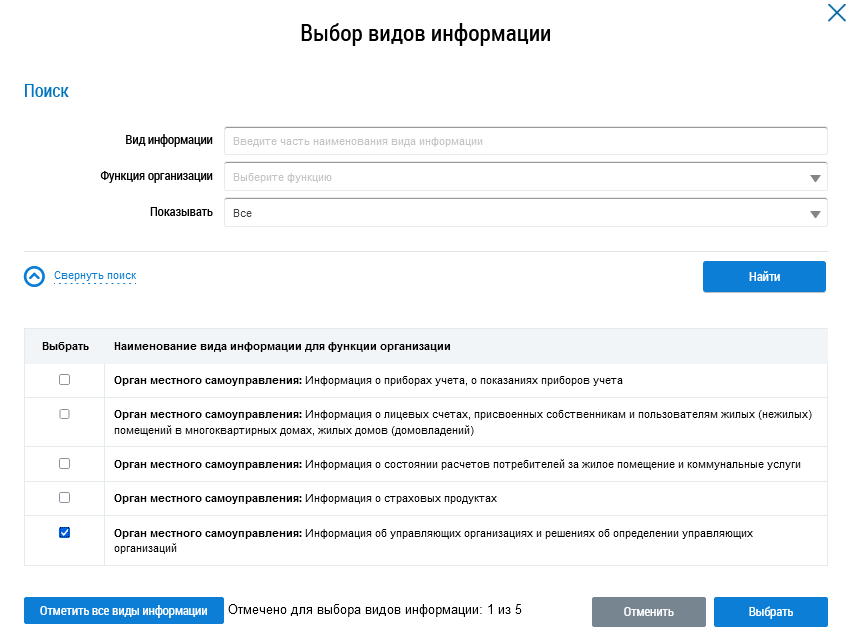Click the Наименование вида информации column header

[x=282, y=346]
